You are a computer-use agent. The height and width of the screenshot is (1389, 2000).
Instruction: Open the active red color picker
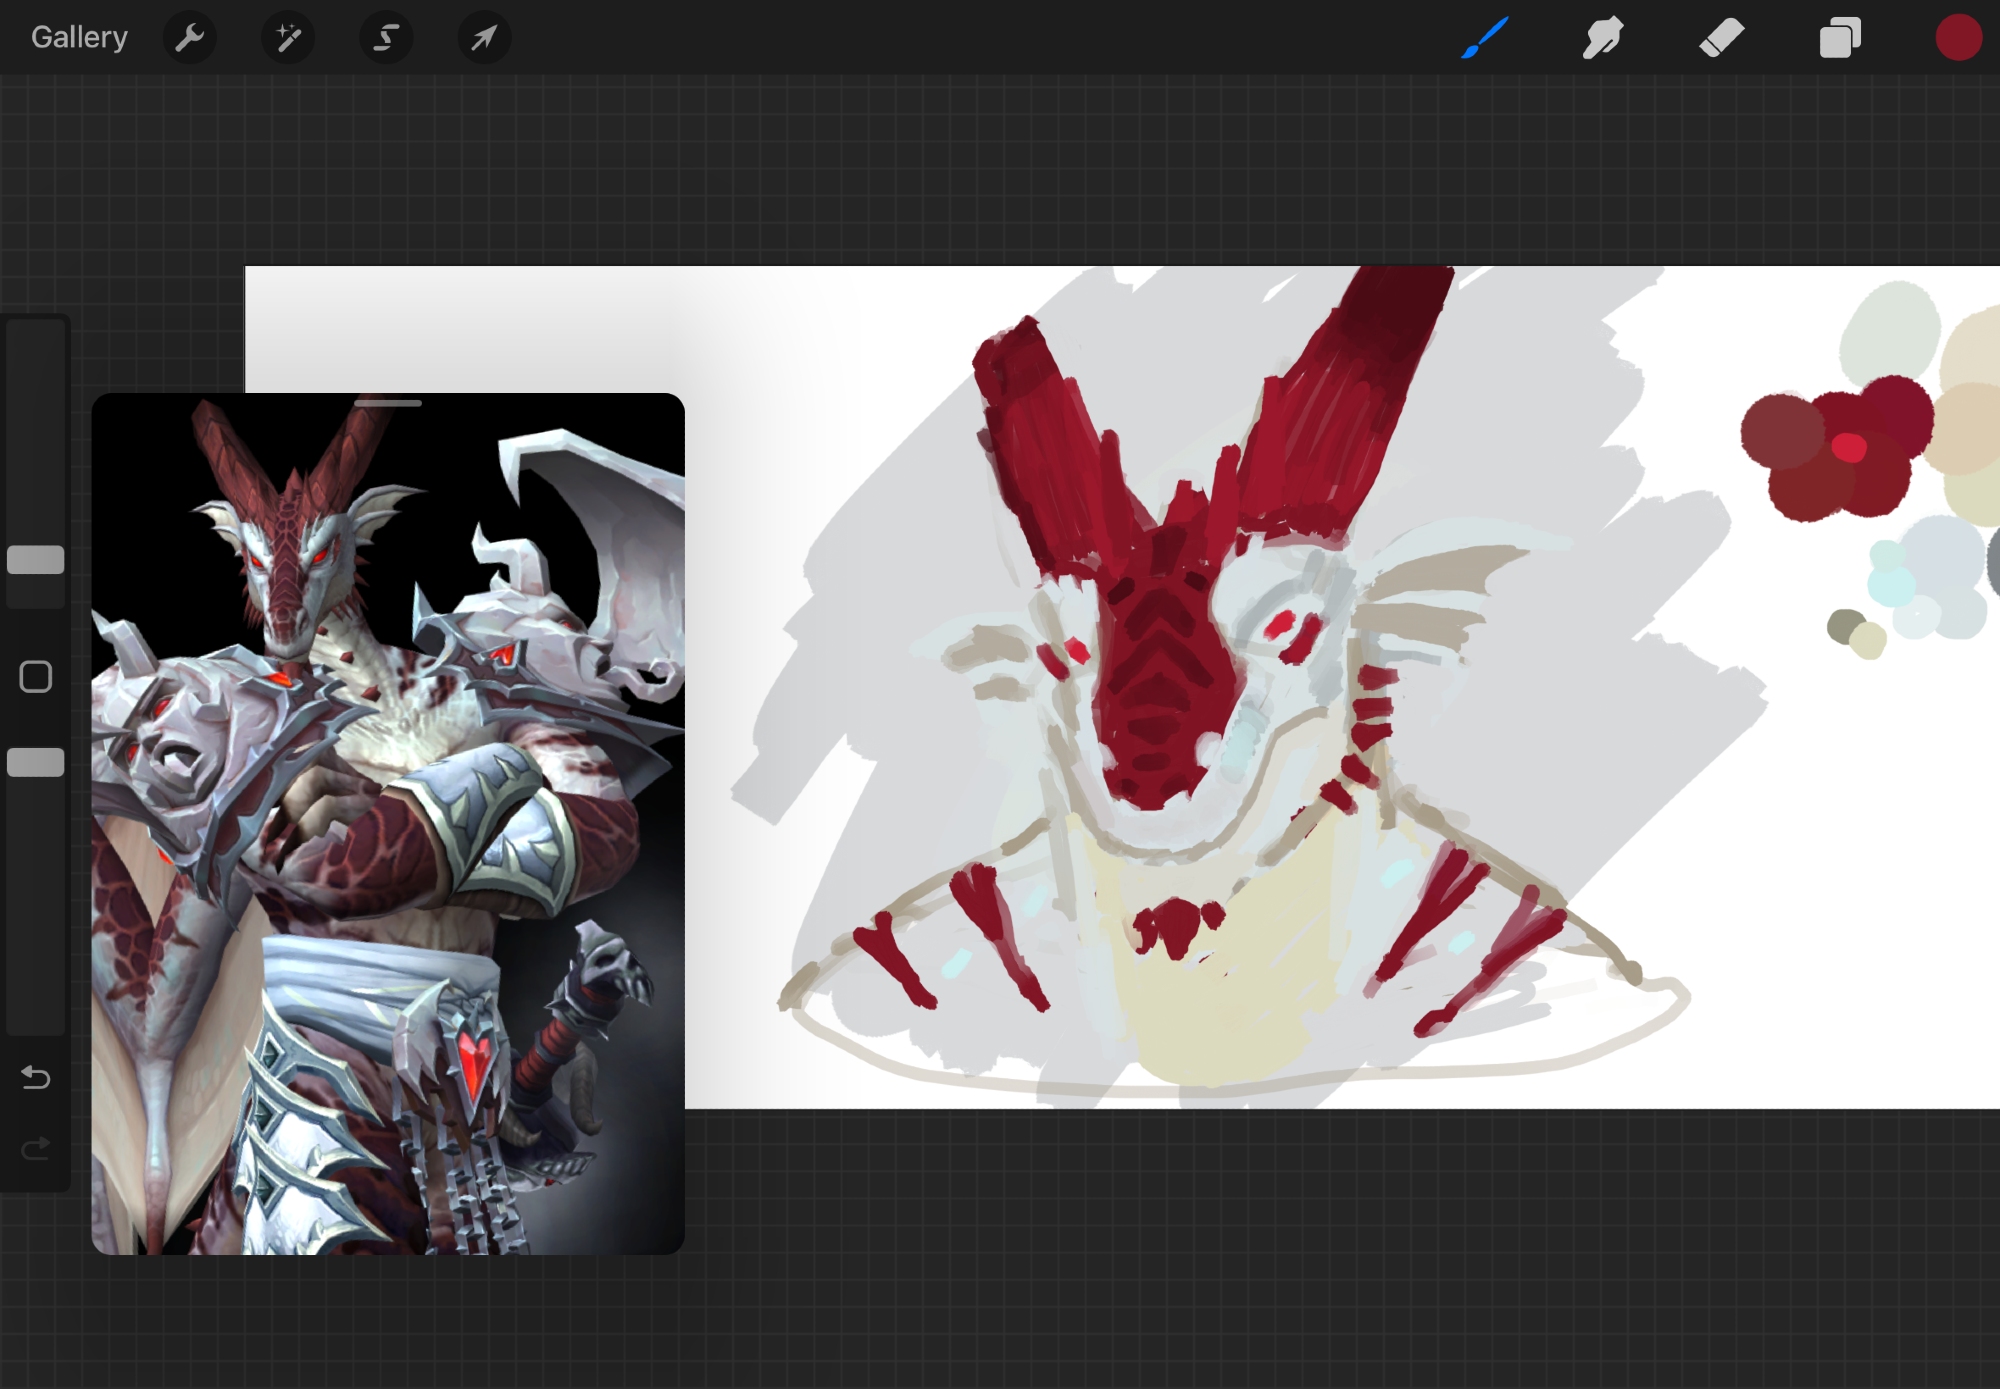pyautogui.click(x=1957, y=38)
